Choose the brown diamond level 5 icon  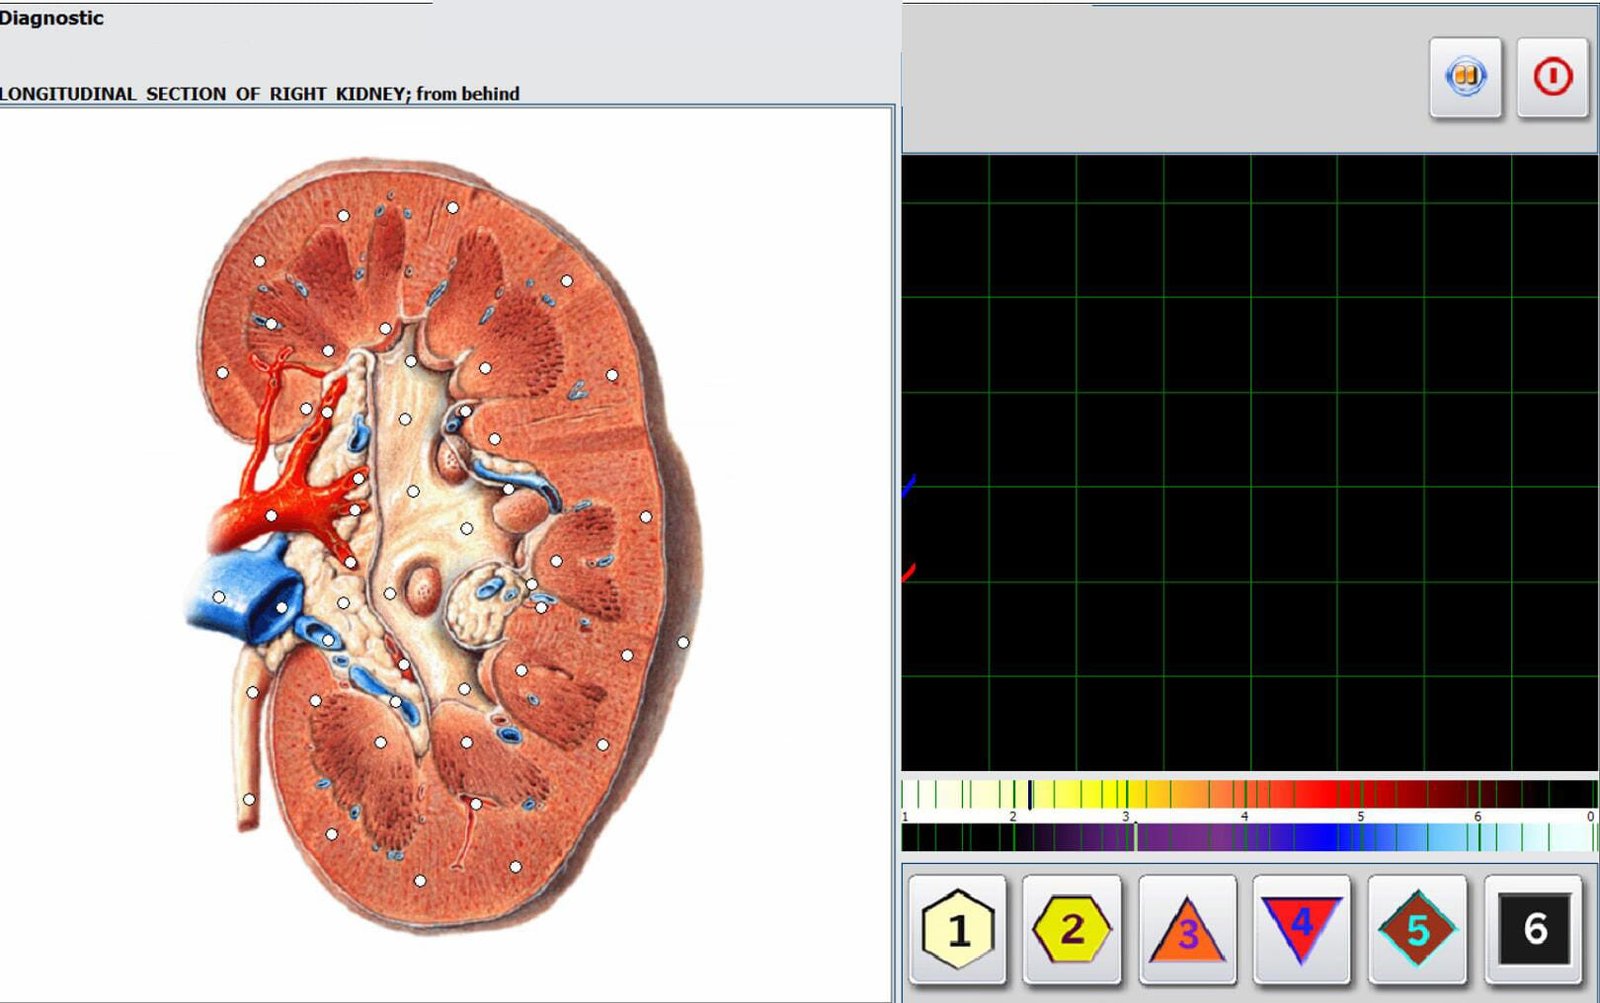[x=1417, y=929]
